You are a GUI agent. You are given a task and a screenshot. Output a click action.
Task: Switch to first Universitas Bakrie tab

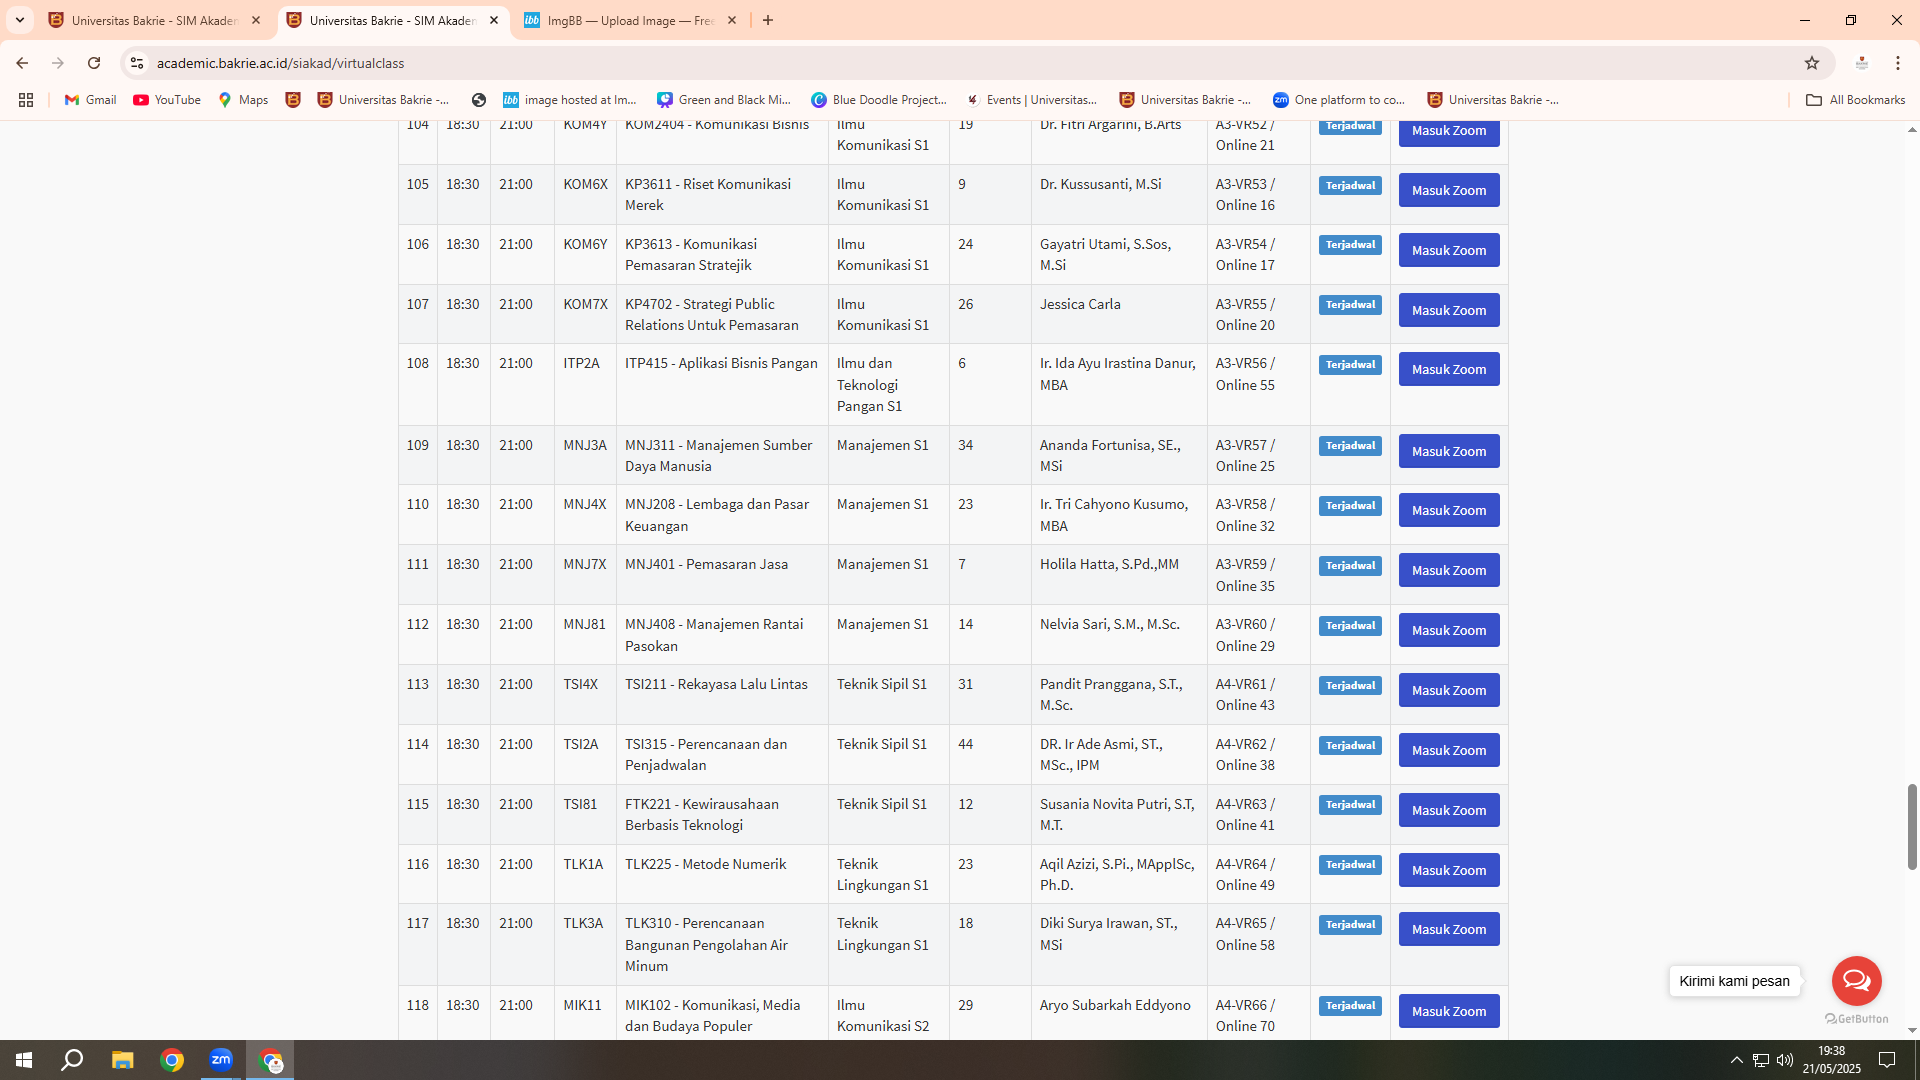click(x=155, y=20)
